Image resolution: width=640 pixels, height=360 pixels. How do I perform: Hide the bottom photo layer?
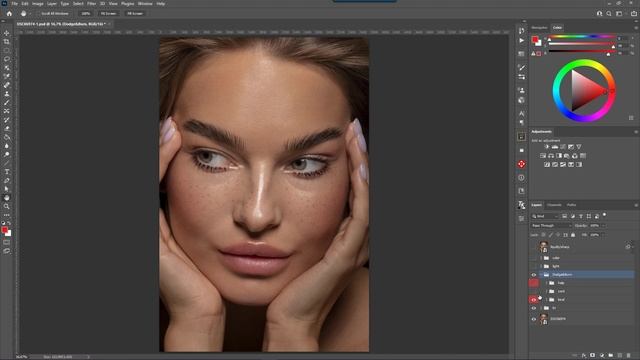pos(533,319)
